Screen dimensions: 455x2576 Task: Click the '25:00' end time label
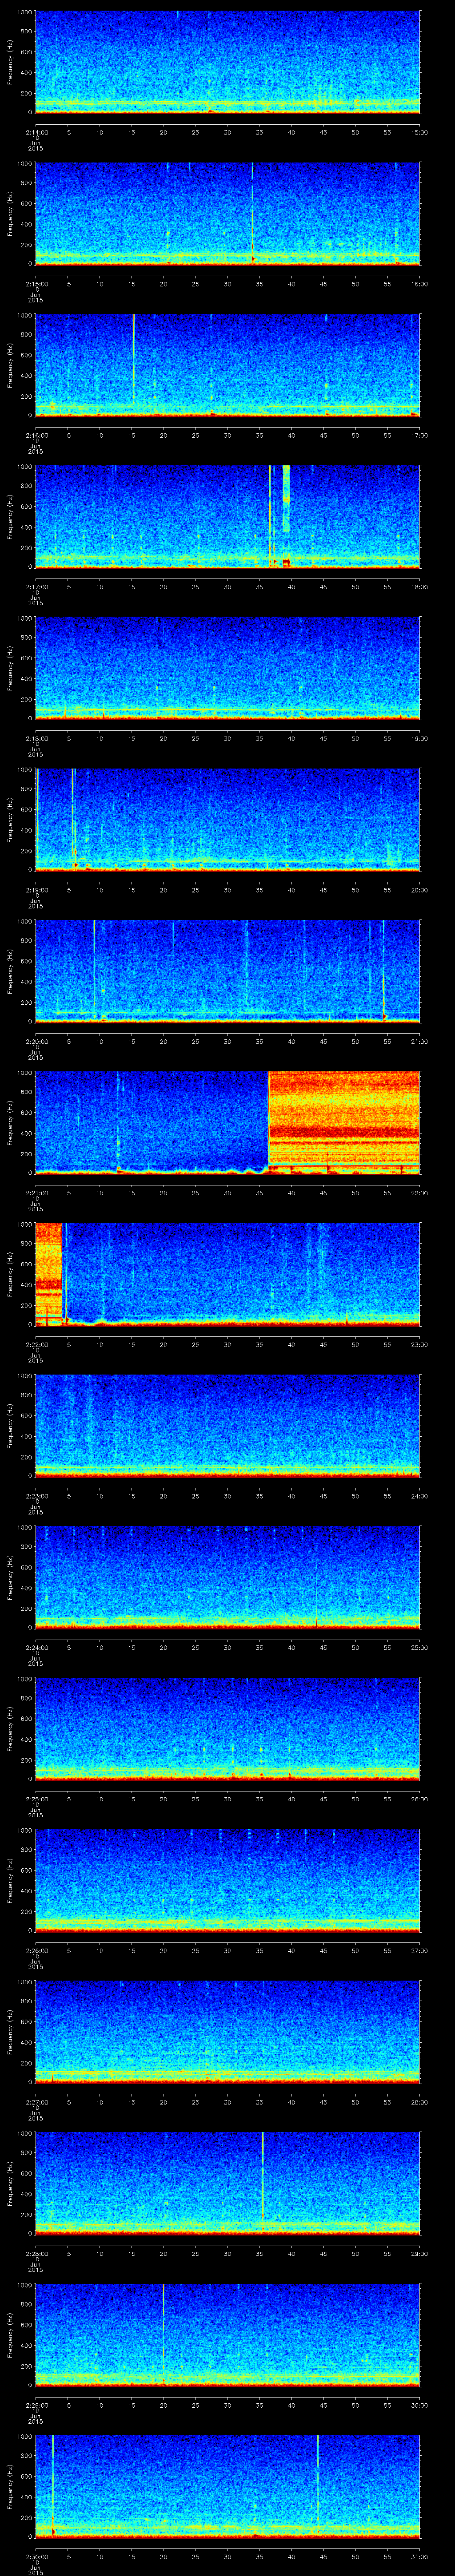[420, 1647]
